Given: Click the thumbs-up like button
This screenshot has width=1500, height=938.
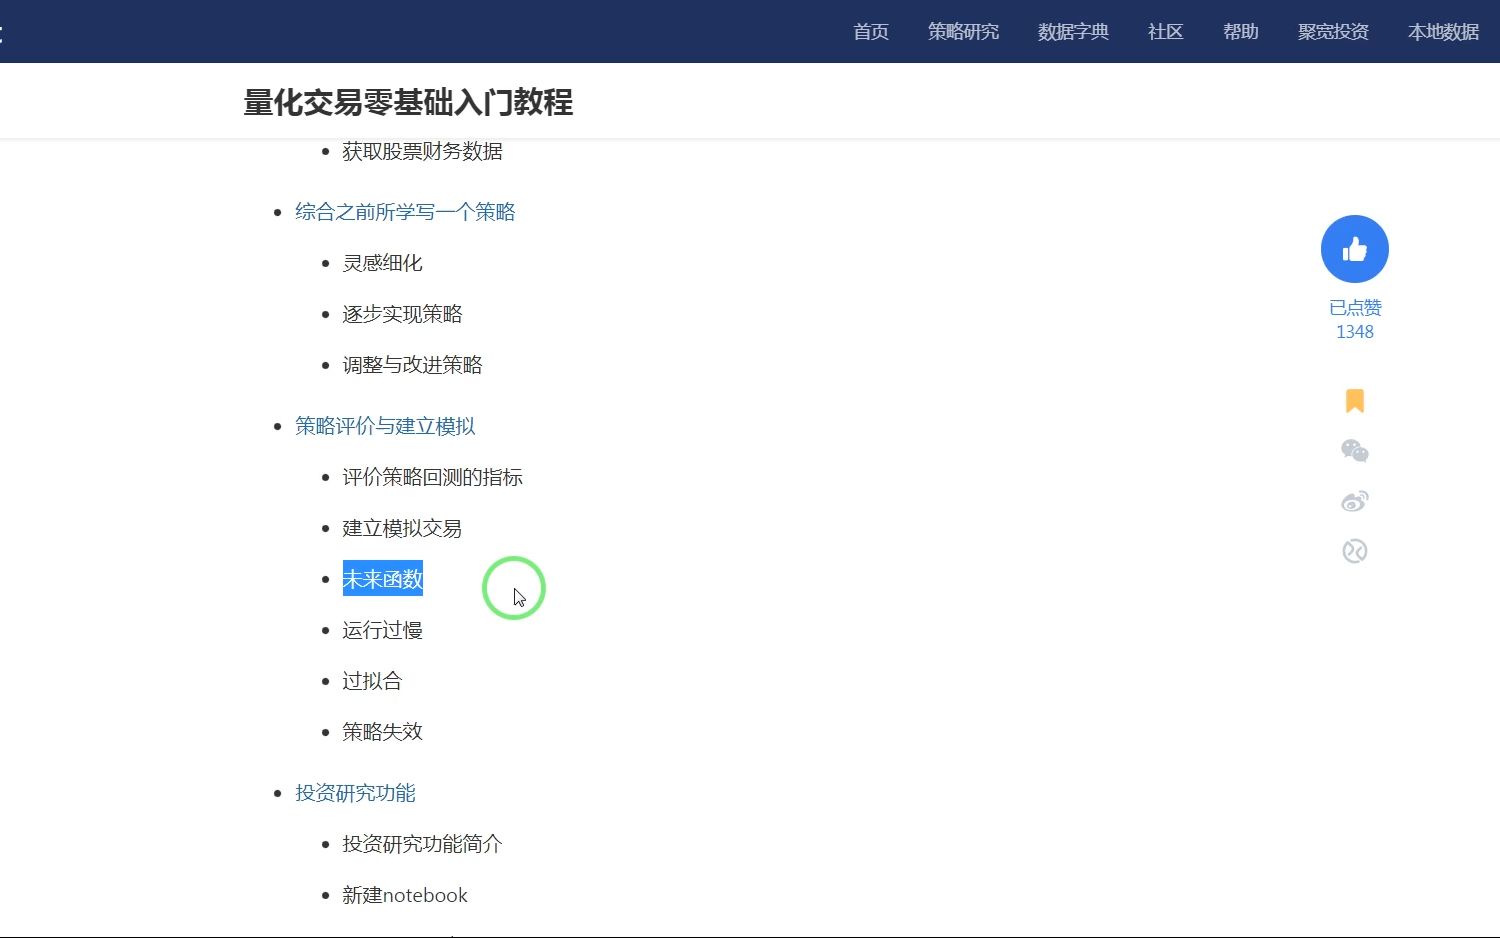Looking at the screenshot, I should pyautogui.click(x=1354, y=249).
